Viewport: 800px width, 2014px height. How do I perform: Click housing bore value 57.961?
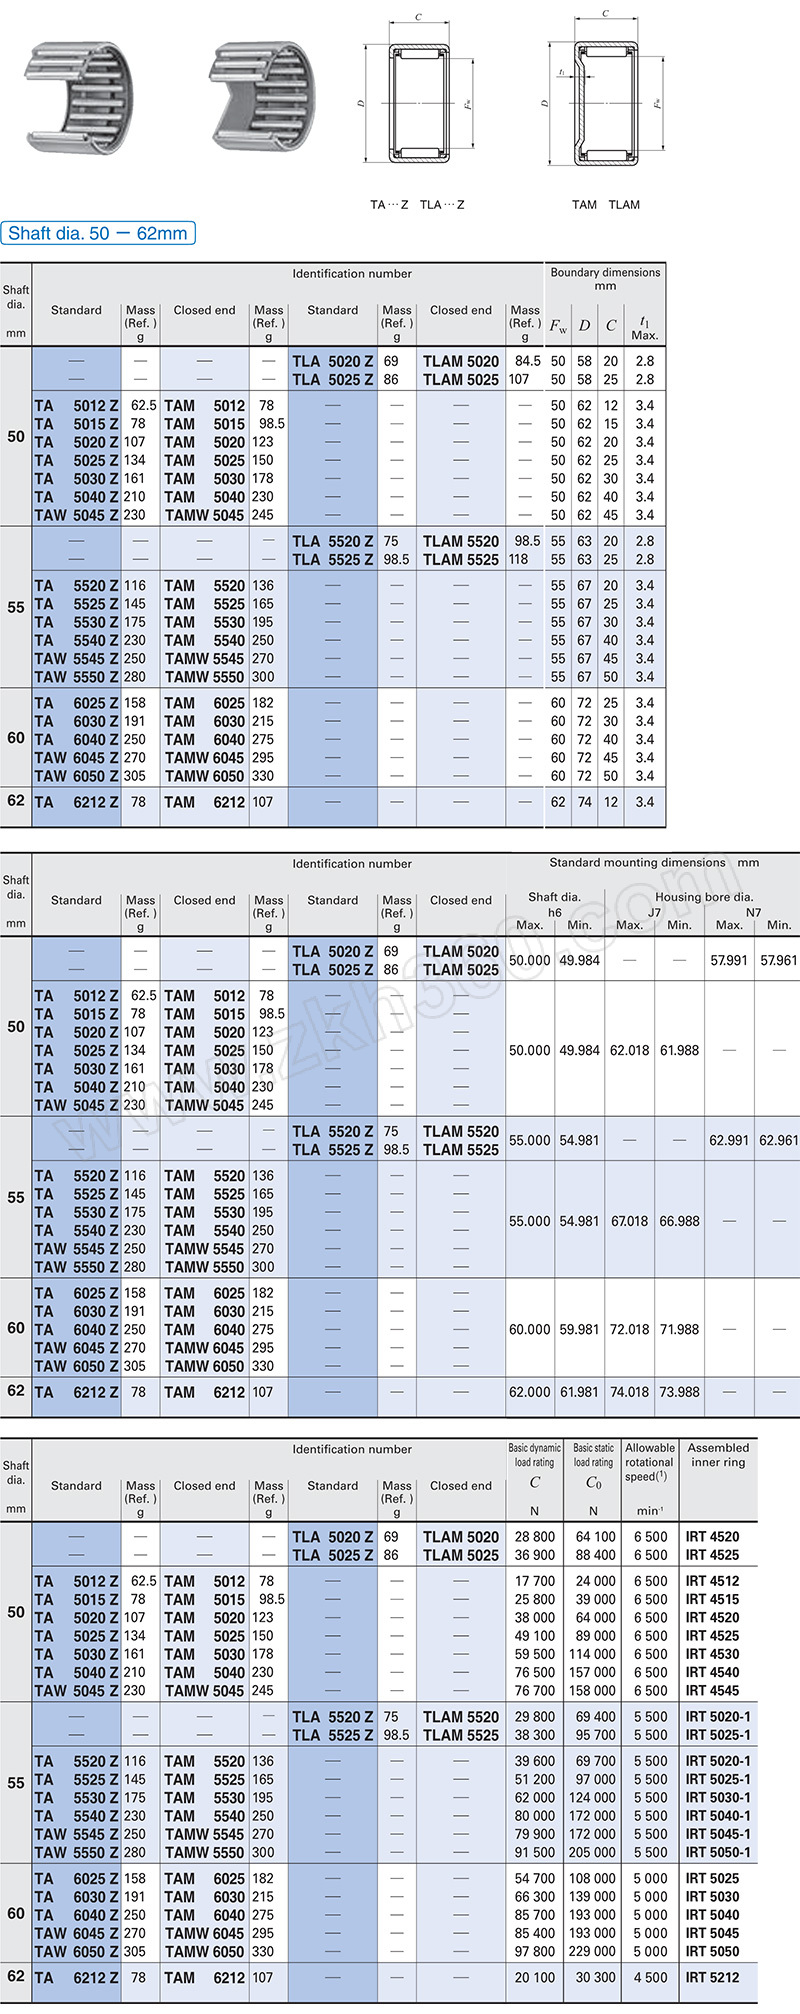779,960
